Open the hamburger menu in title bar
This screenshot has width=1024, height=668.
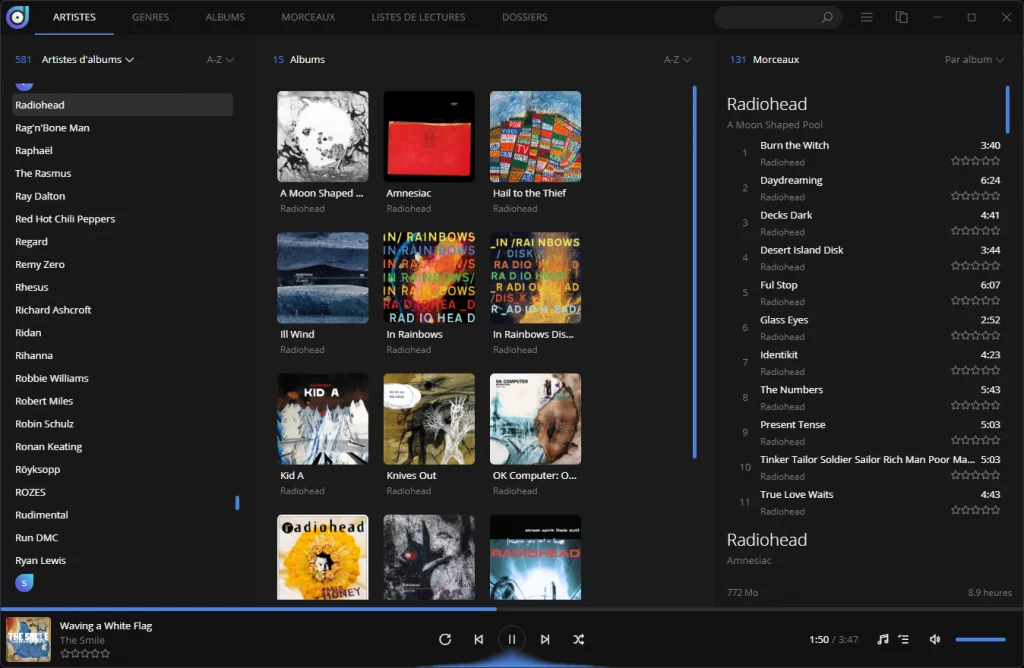coord(867,17)
